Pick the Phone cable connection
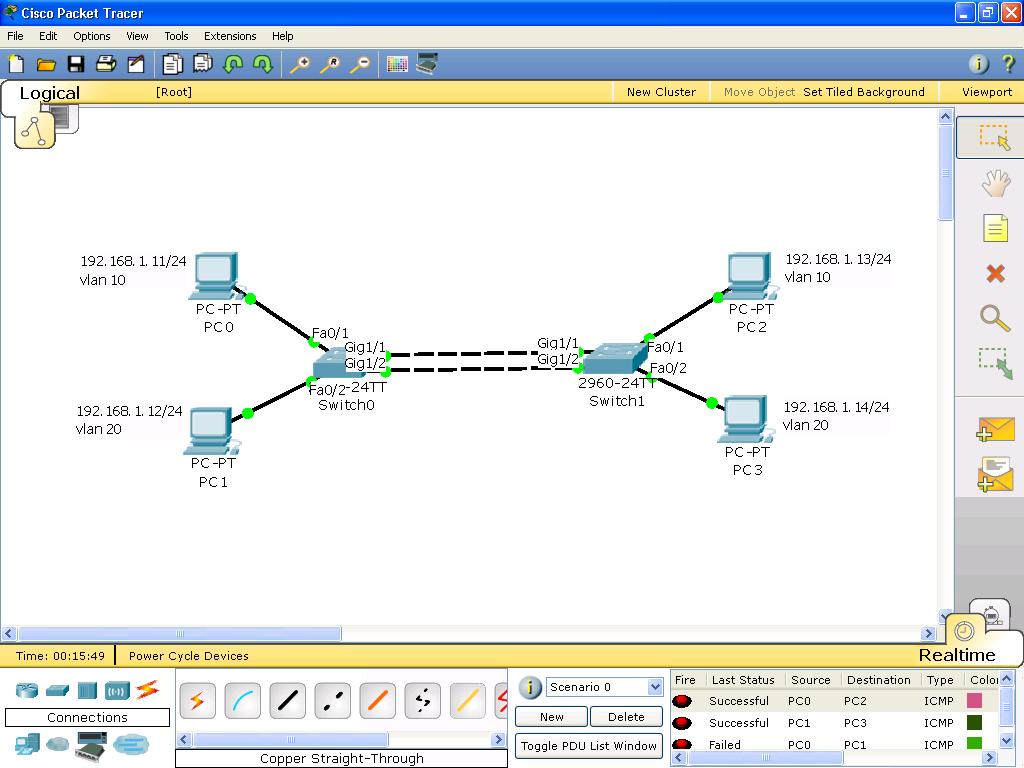The height and width of the screenshot is (768, 1024). point(423,701)
